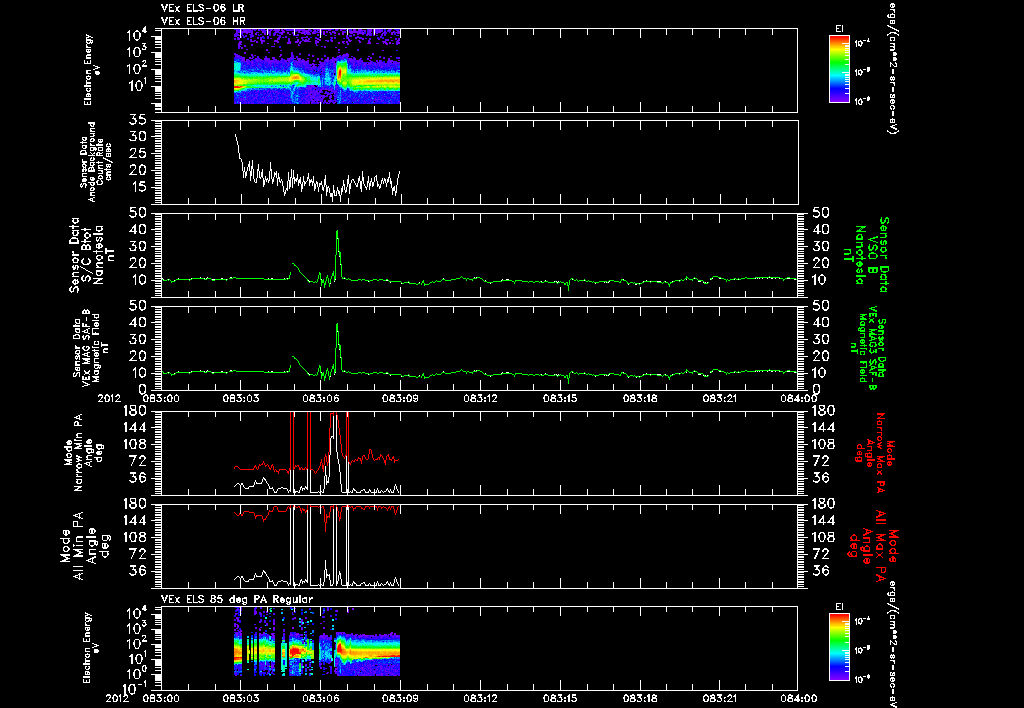Screen dimensions: 1024x708
Task: Click "083:09" on the bottom time axis
Action: (x=400, y=698)
